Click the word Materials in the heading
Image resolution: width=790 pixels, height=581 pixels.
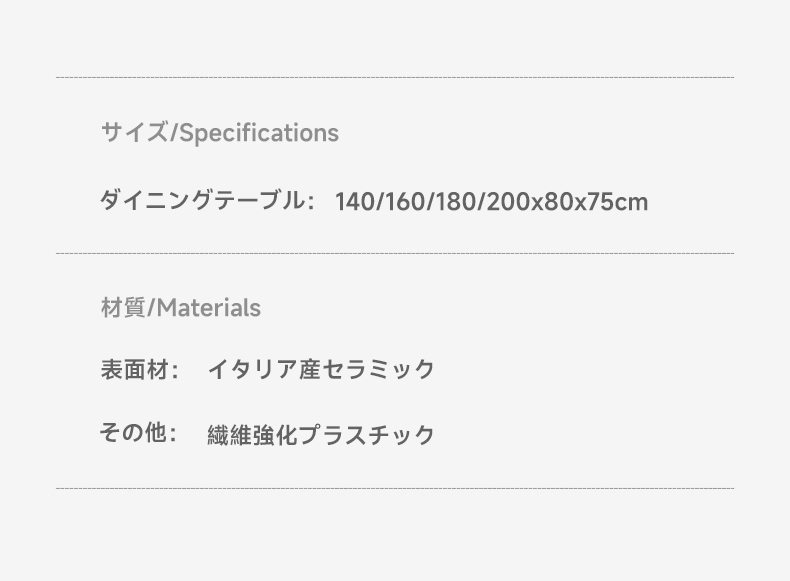point(209,308)
